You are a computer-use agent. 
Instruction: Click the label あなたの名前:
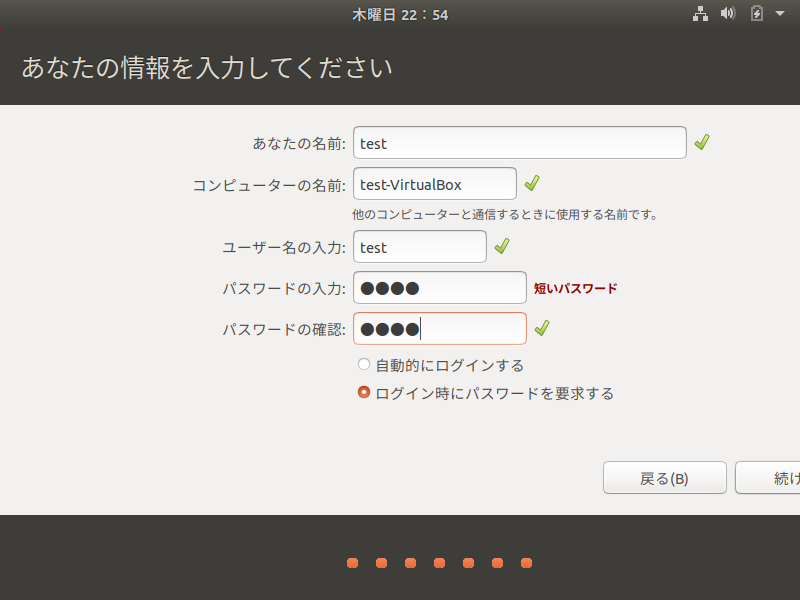click(x=299, y=143)
